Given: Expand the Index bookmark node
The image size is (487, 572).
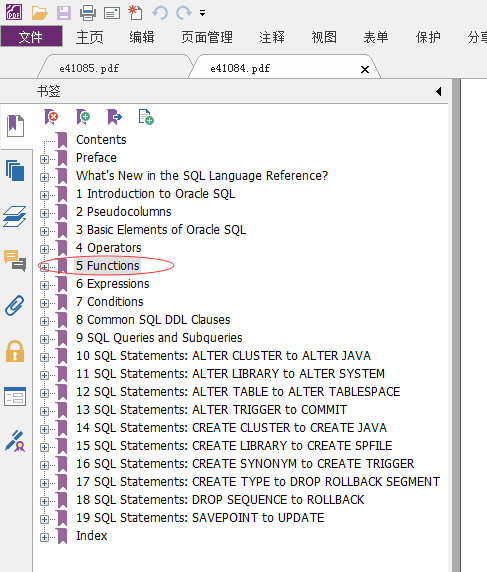Looking at the screenshot, I should (x=44, y=537).
